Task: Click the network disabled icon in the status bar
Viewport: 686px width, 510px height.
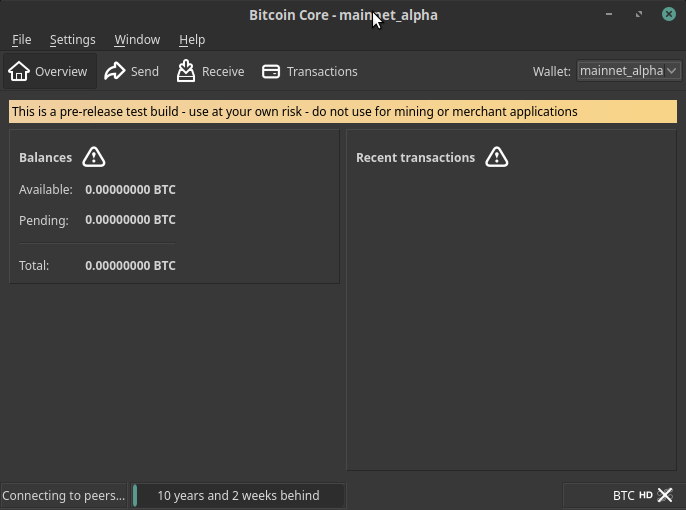Action: coord(665,495)
